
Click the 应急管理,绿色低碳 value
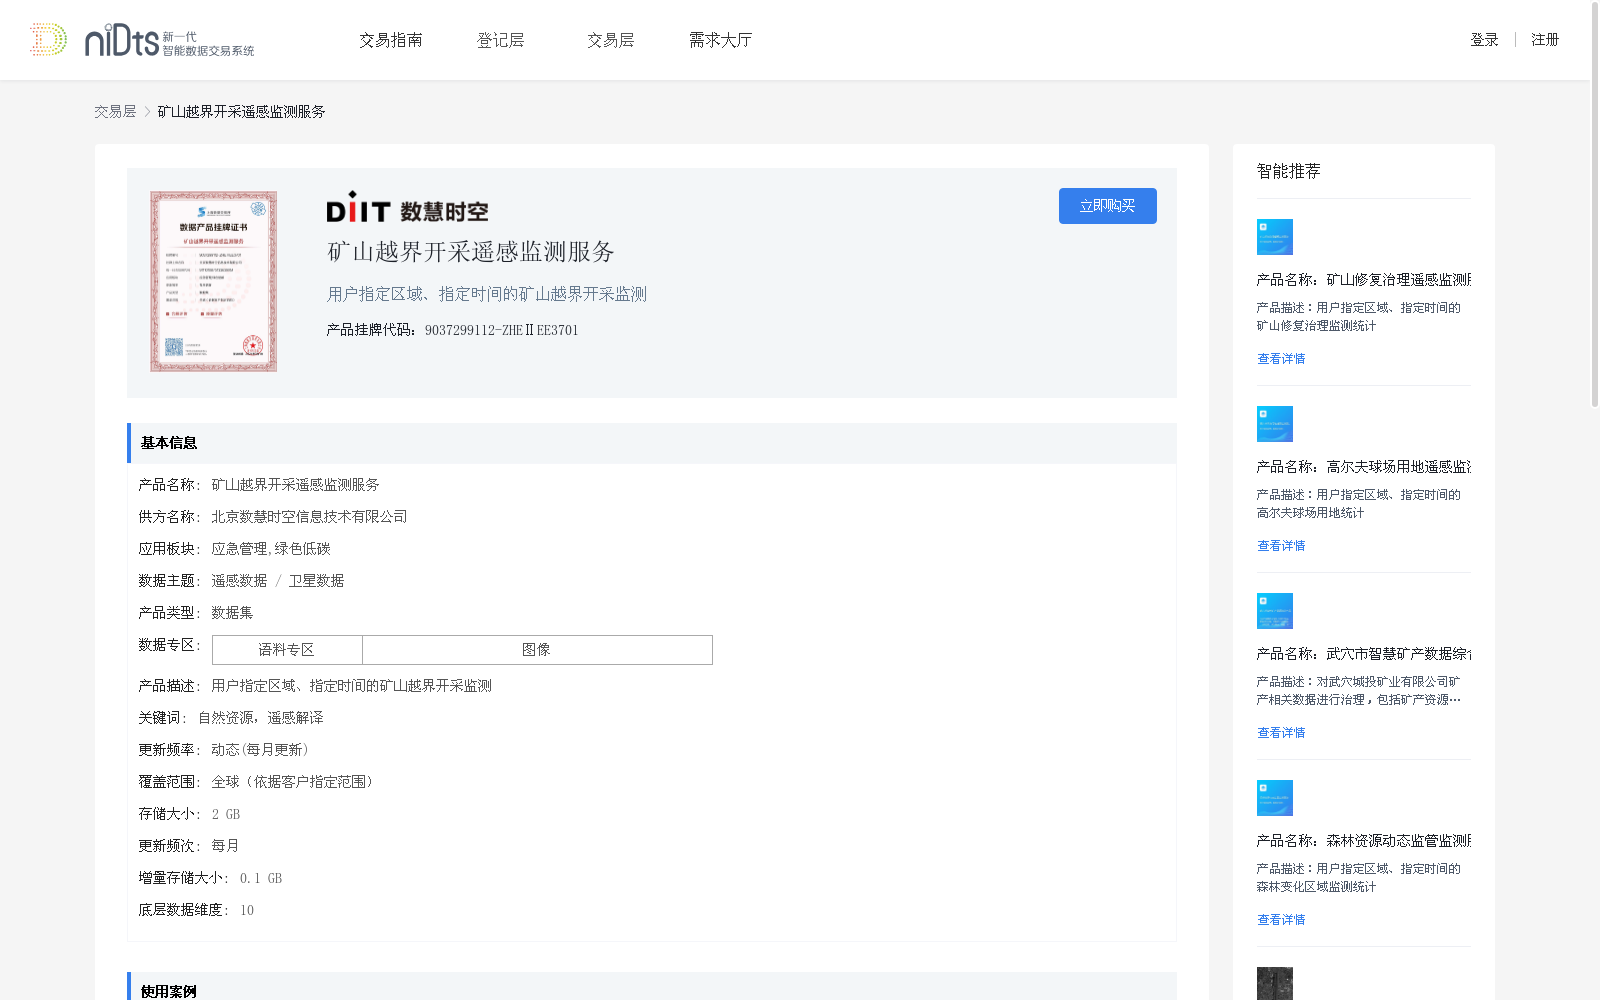tap(271, 549)
